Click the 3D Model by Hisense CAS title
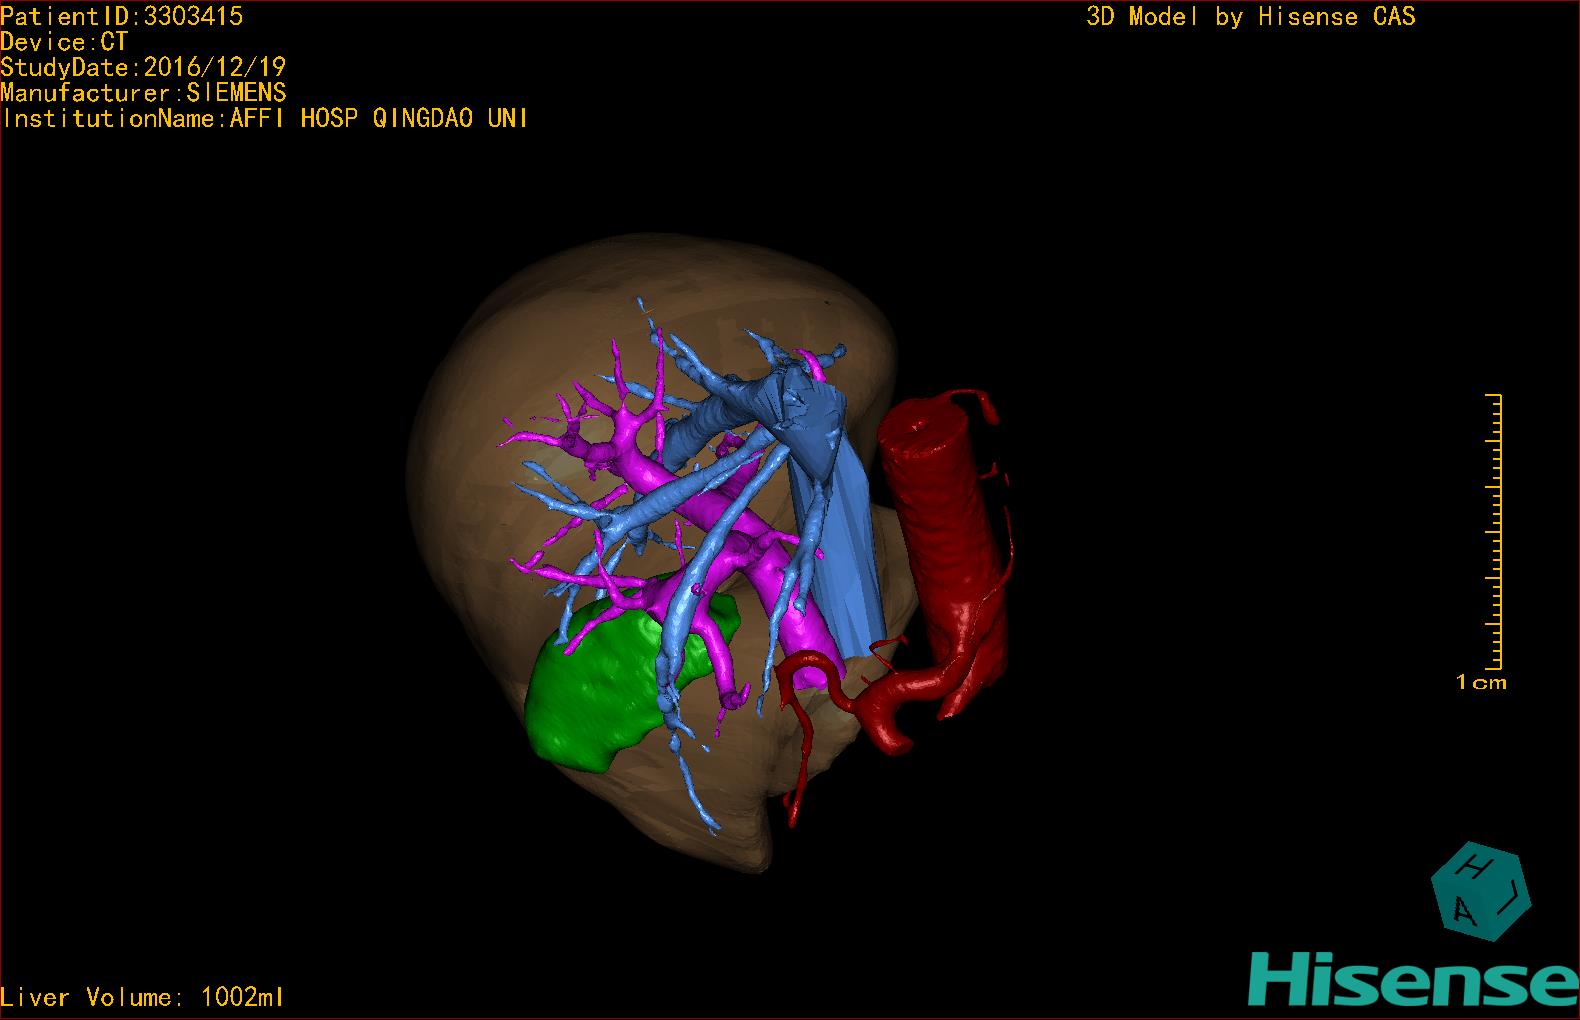This screenshot has width=1580, height=1020. point(1250,16)
